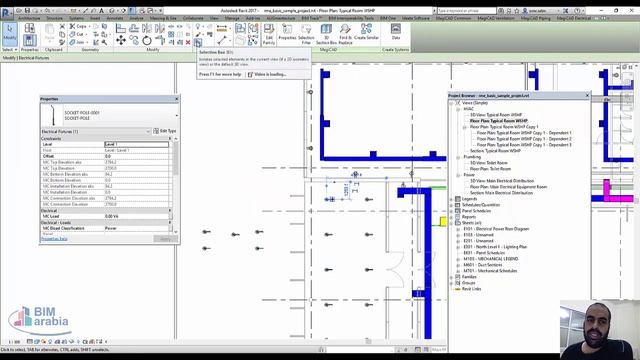Click the Offset tool icon
This screenshot has width=640, height=360.
134,28
